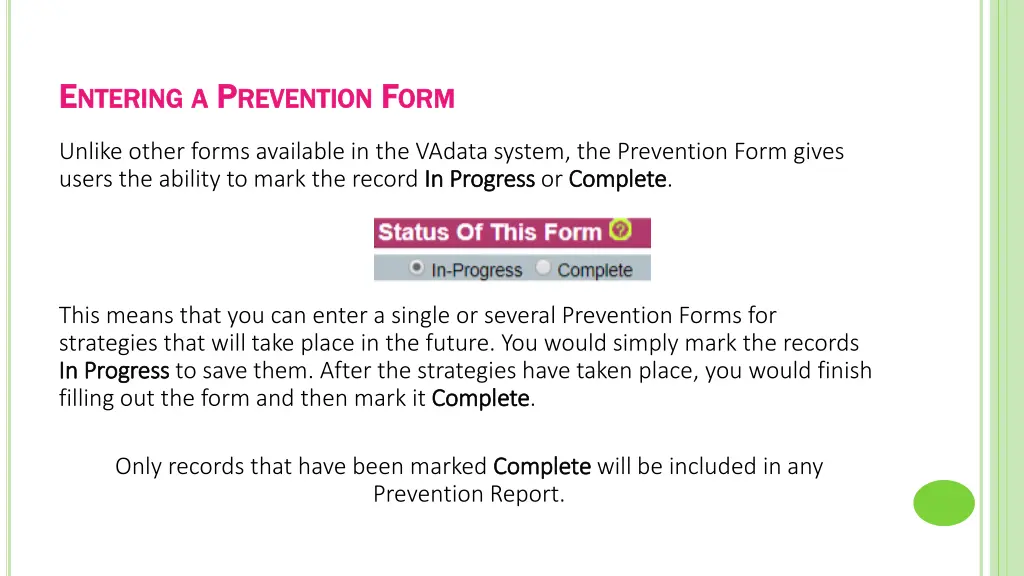Click bold Complete in the centered note
The image size is (1024, 576).
542,466
